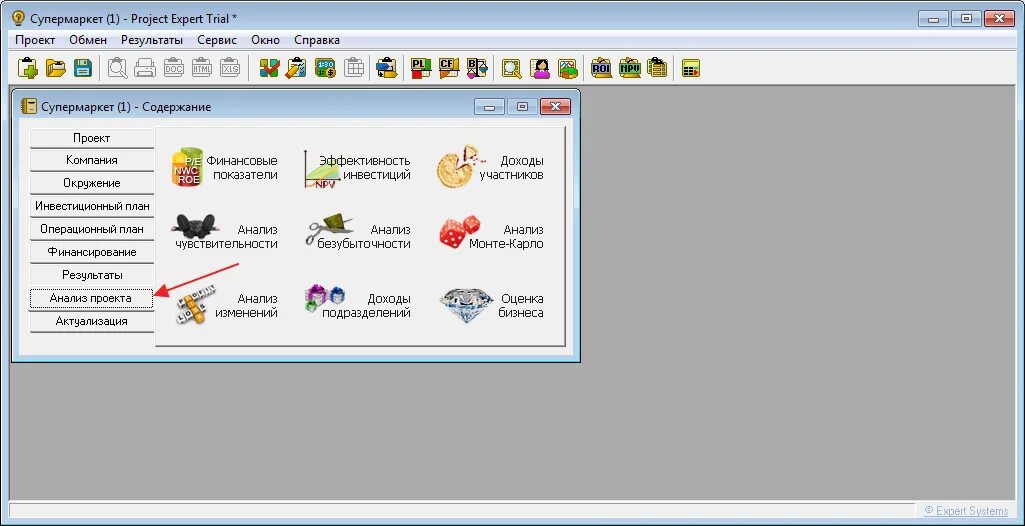1025x526 pixels.
Task: Open project using the folder icon
Action: click(56, 68)
